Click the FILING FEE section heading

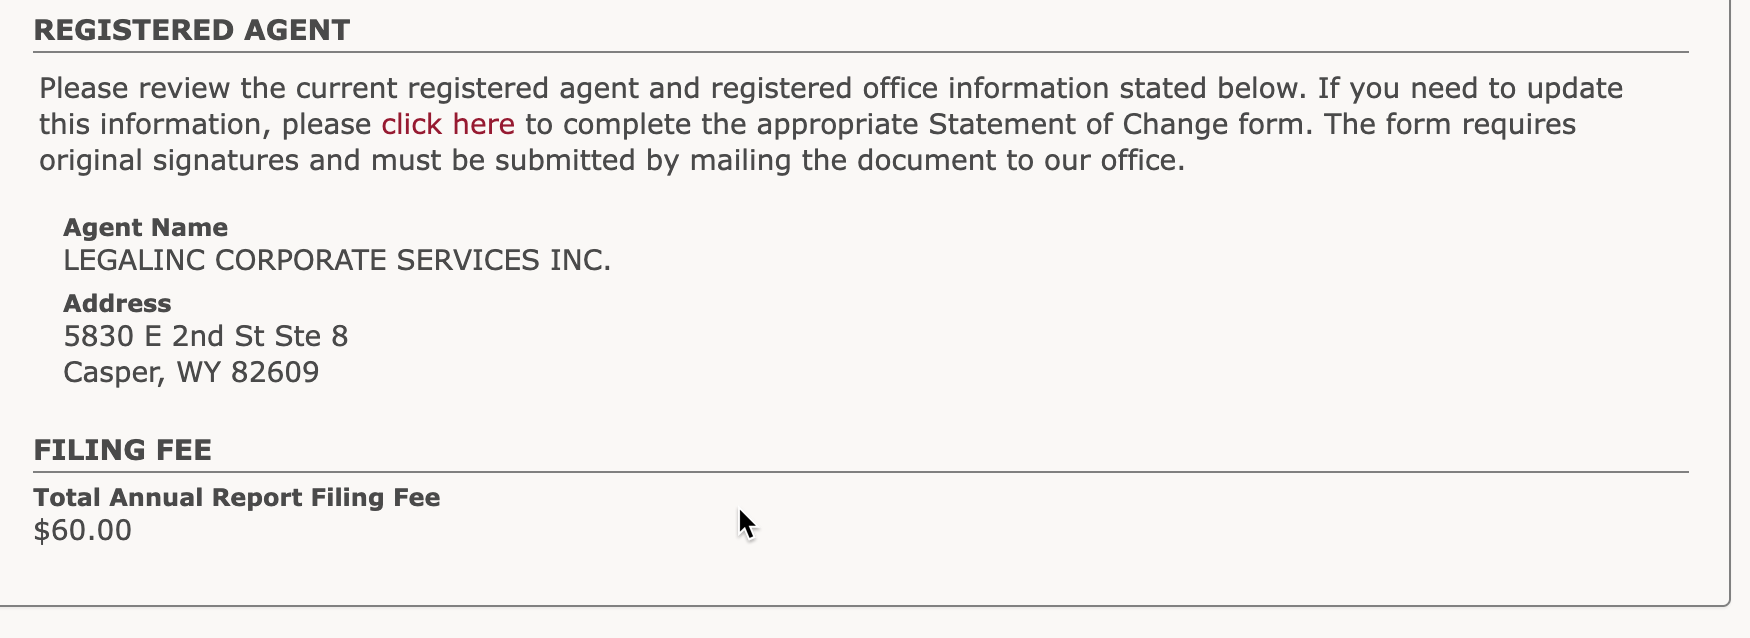click(x=122, y=450)
